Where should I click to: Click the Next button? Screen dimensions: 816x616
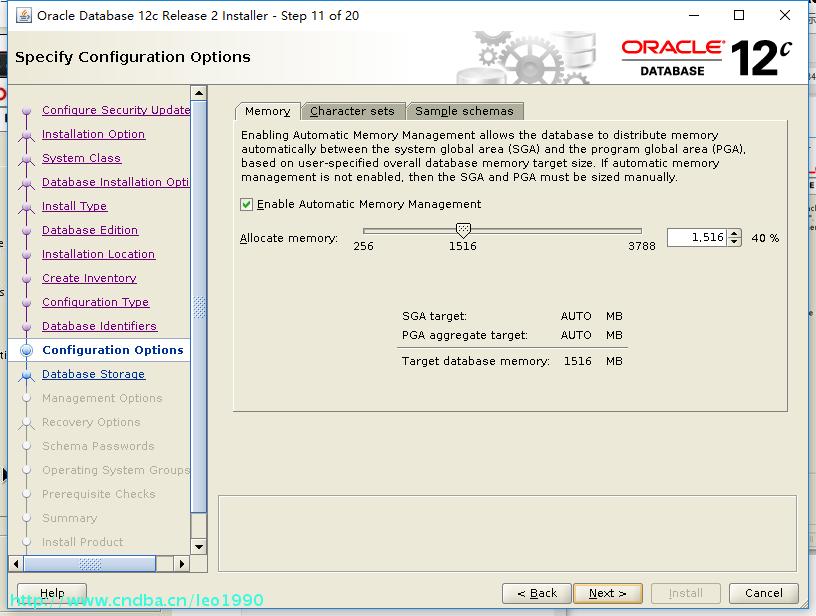coord(607,593)
